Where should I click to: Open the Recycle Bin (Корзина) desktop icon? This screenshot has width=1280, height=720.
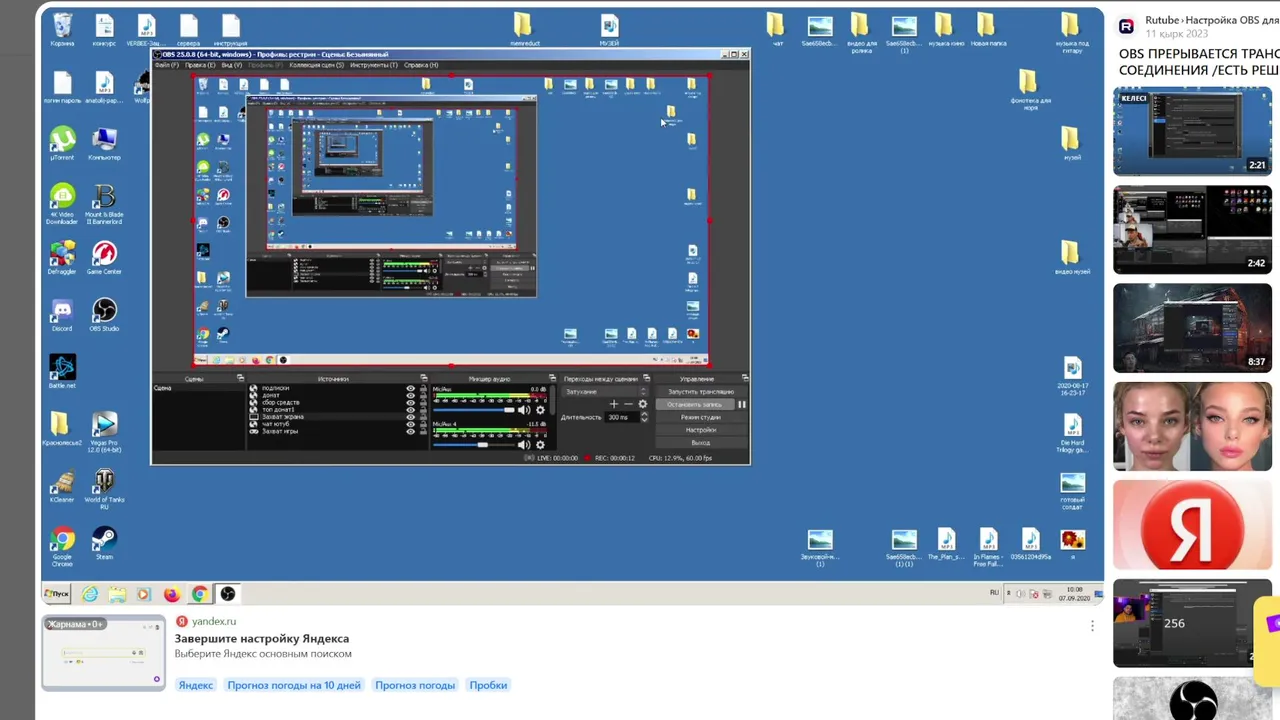click(62, 30)
